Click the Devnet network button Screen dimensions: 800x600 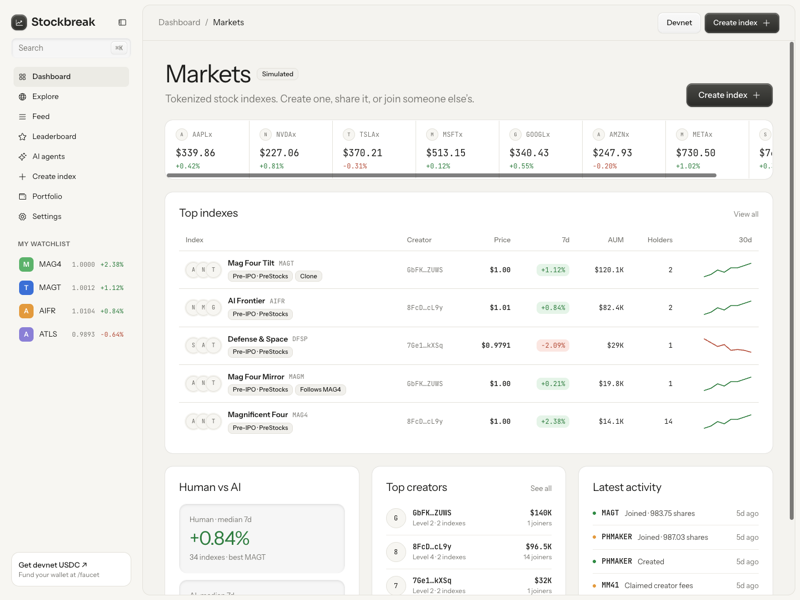tap(679, 23)
